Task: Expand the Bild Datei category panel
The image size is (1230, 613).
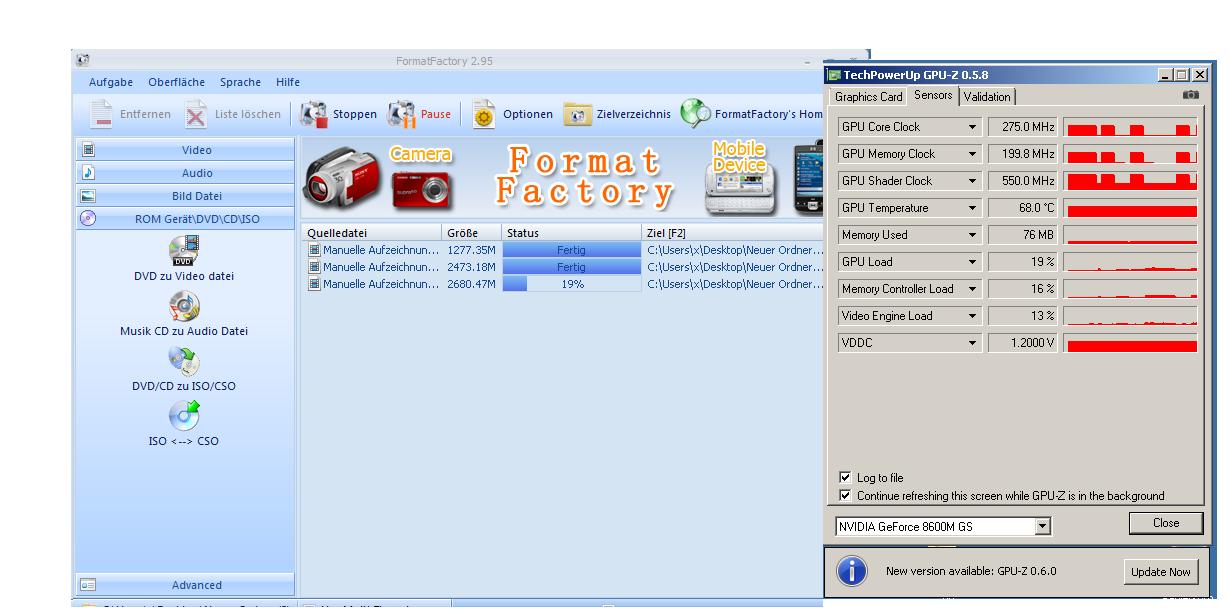Action: pyautogui.click(x=185, y=196)
